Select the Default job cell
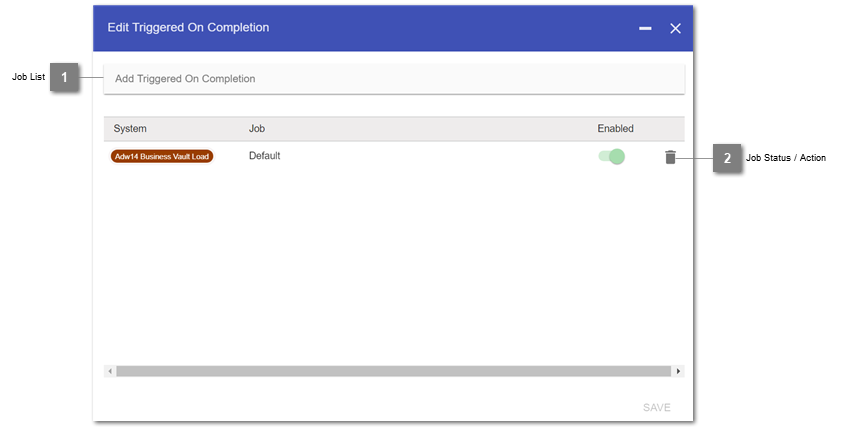The height and width of the screenshot is (430, 842). pyautogui.click(x=265, y=156)
